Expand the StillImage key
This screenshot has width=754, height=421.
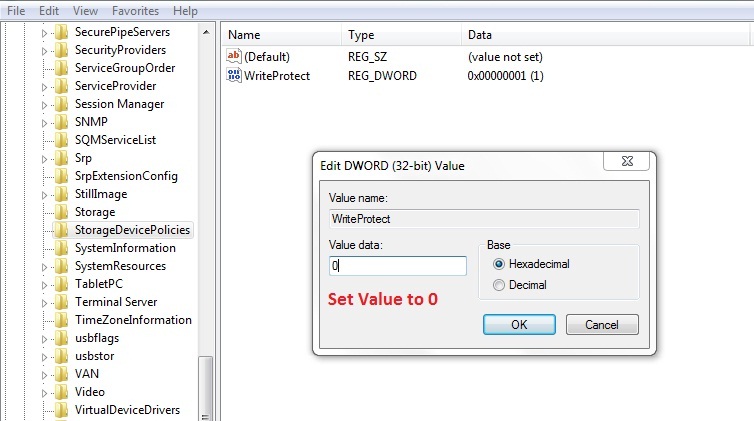click(x=44, y=195)
